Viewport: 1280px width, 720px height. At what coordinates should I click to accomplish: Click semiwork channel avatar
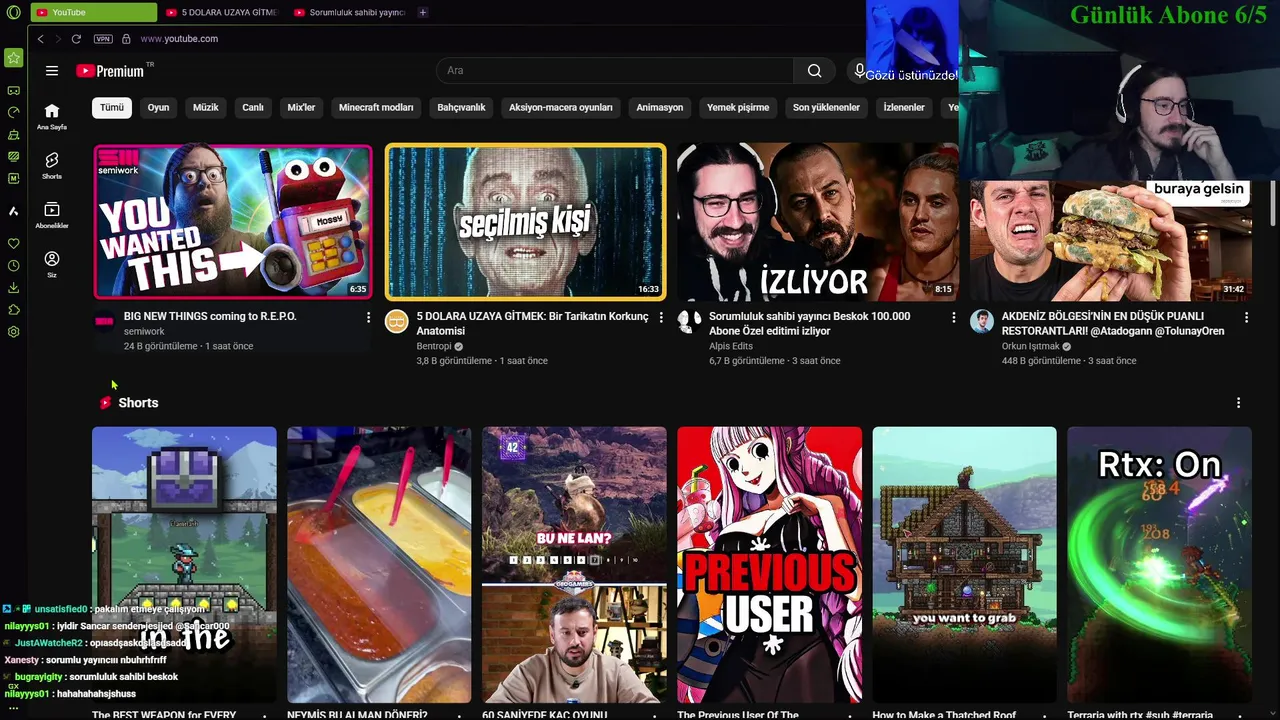(104, 322)
